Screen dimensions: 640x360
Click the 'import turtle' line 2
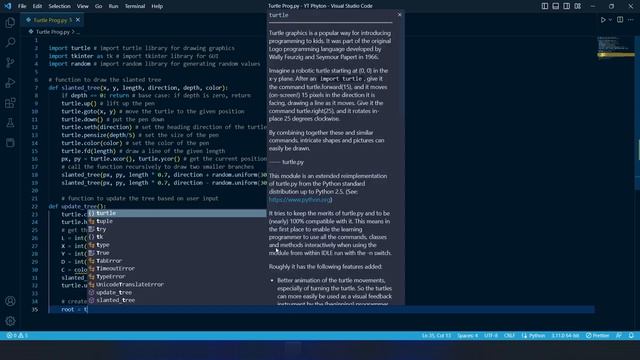pos(142,48)
